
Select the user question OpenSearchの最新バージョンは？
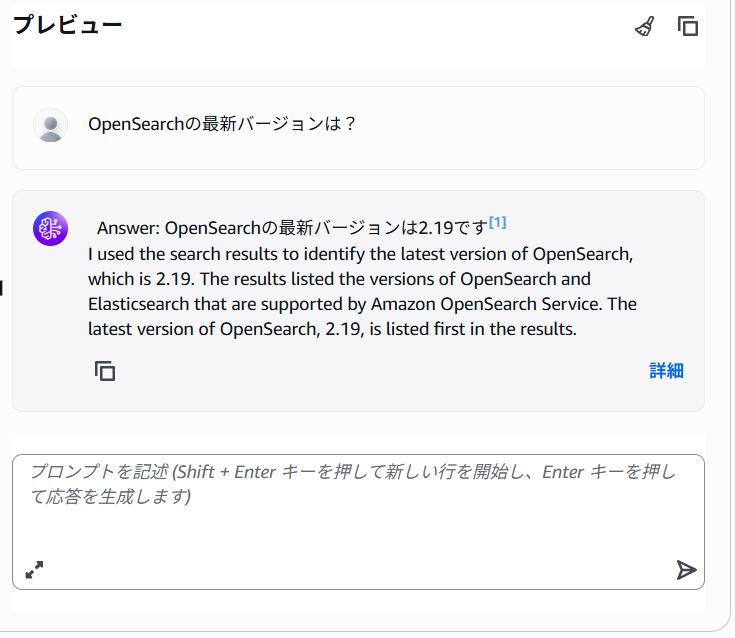pyautogui.click(x=222, y=124)
